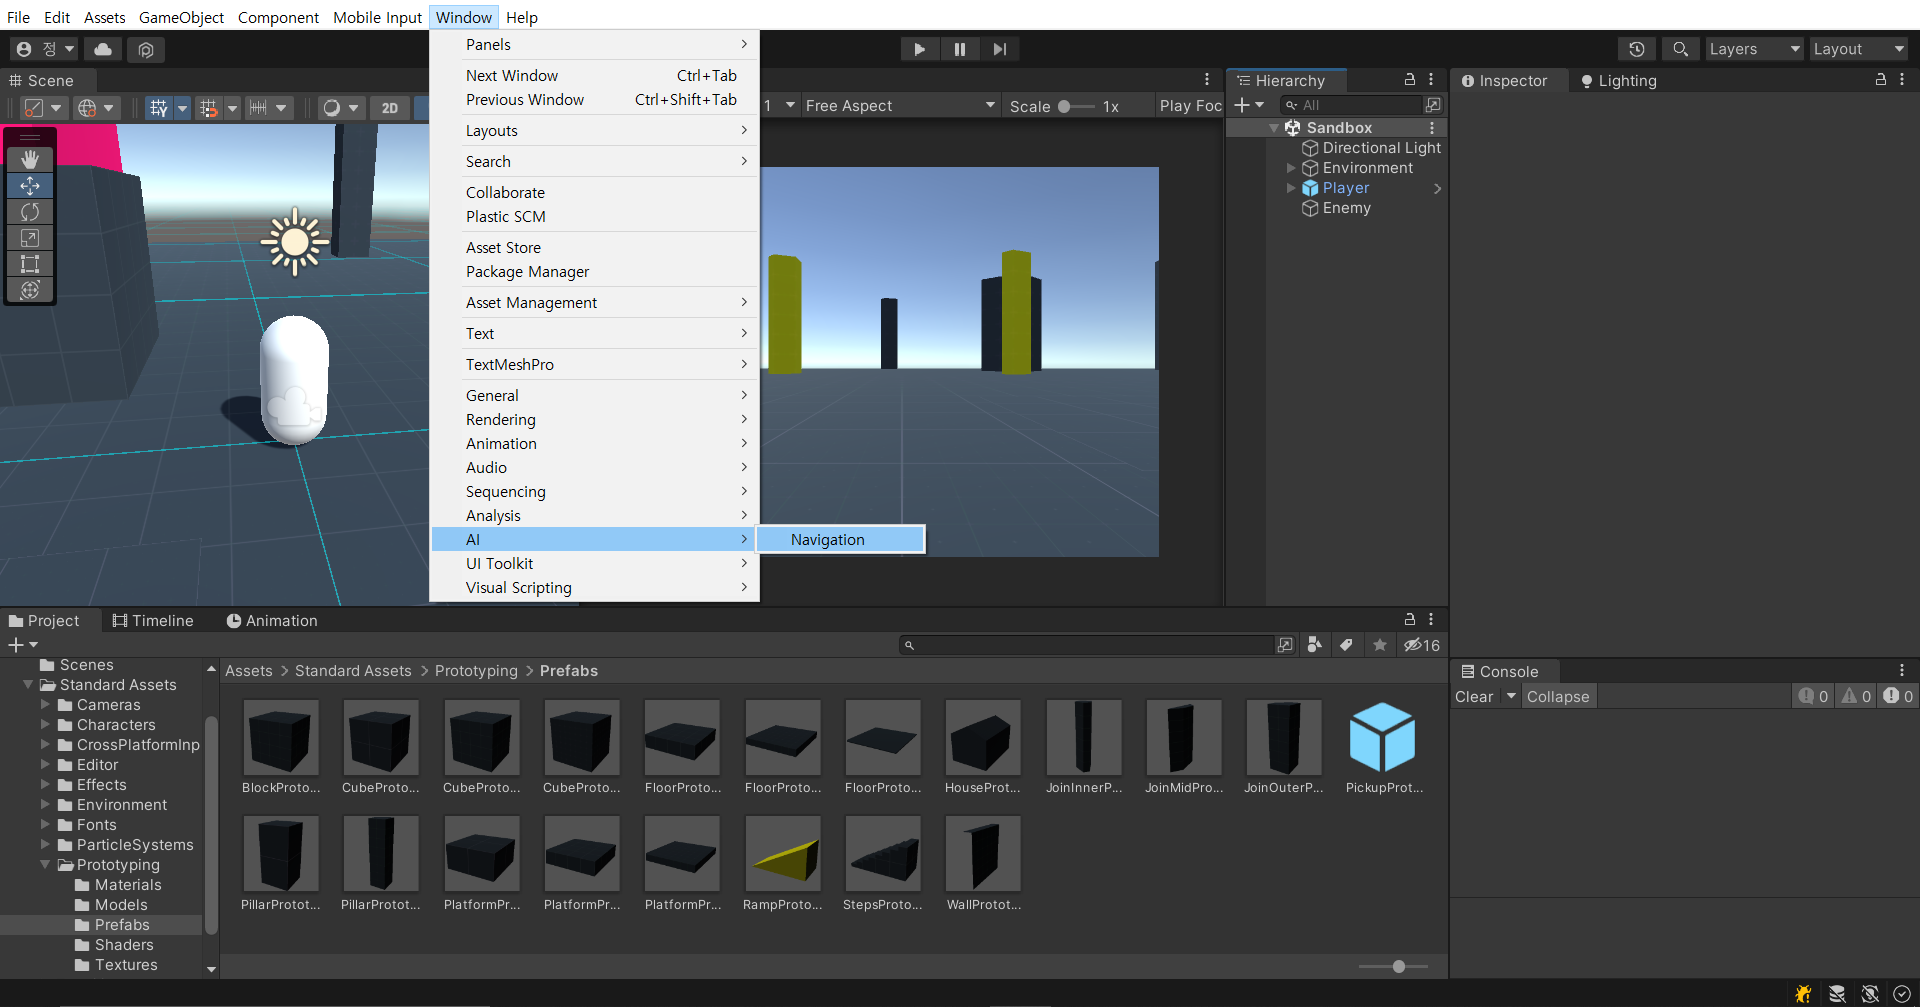1920x1007 pixels.
Task: Toggle Inspector panel lock
Action: click(1881, 79)
